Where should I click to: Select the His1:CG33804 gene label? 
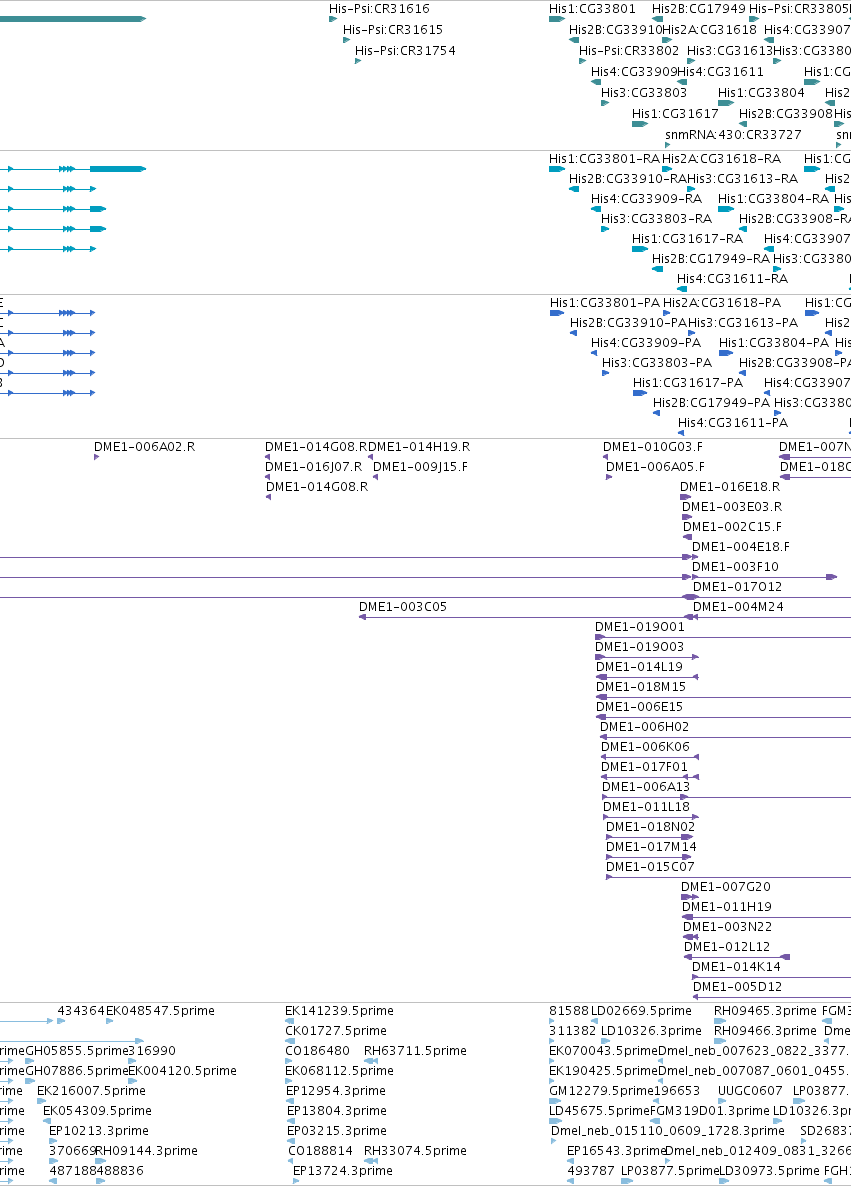761,93
